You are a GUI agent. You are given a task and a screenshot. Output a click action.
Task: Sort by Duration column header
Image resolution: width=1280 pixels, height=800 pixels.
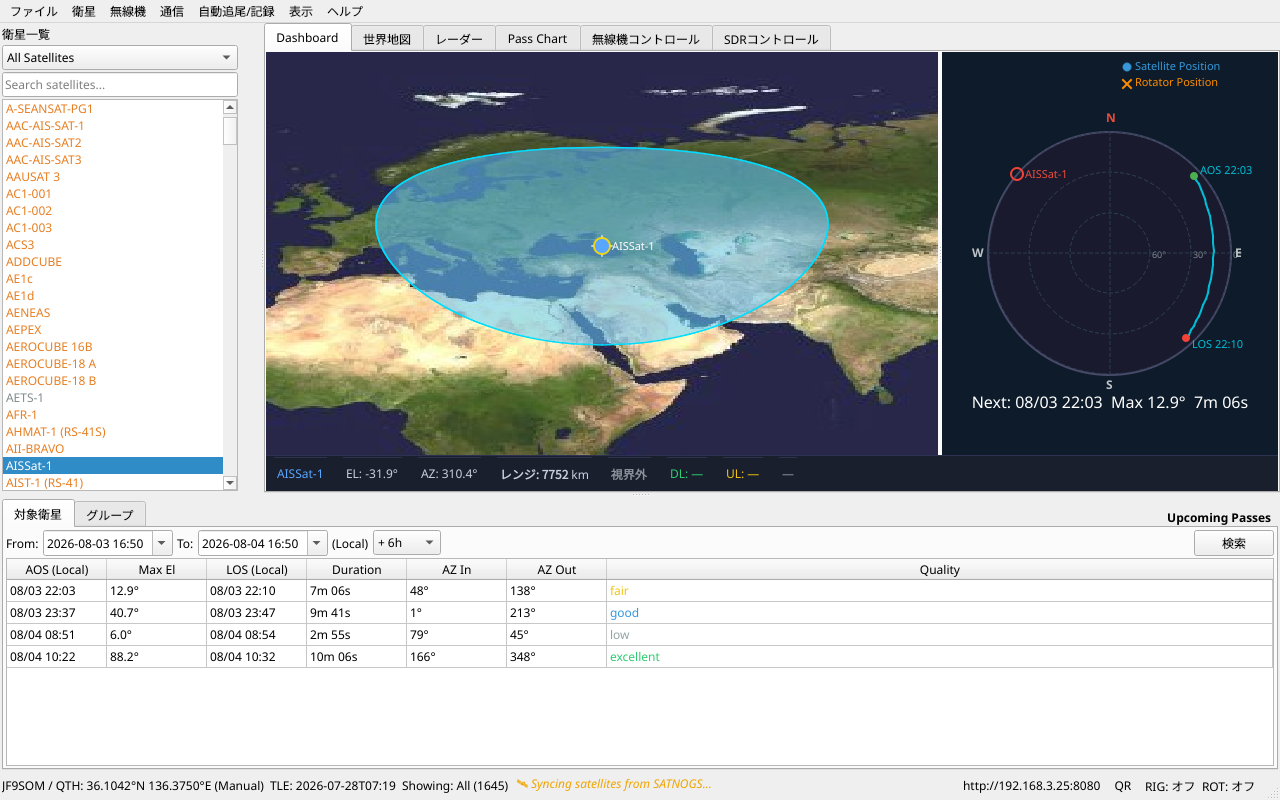pos(357,569)
